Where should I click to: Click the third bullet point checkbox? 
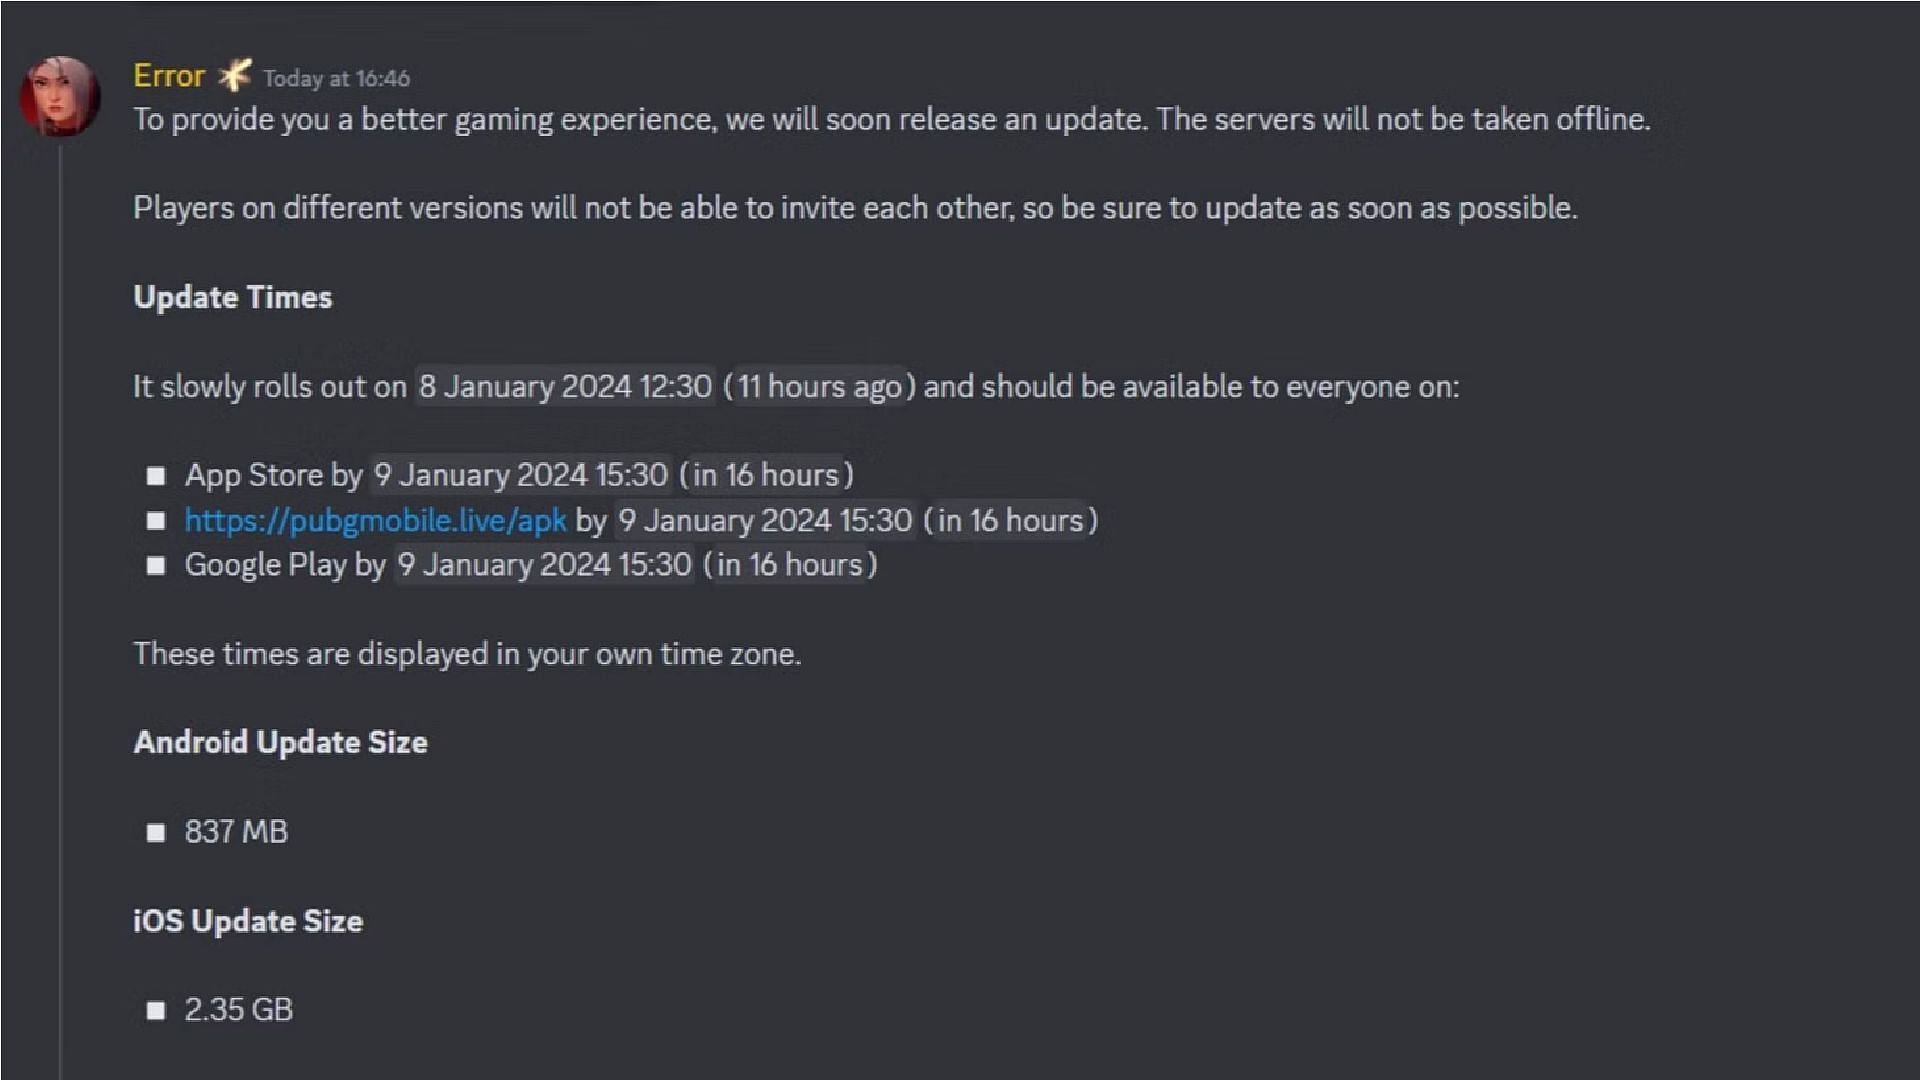pos(157,564)
